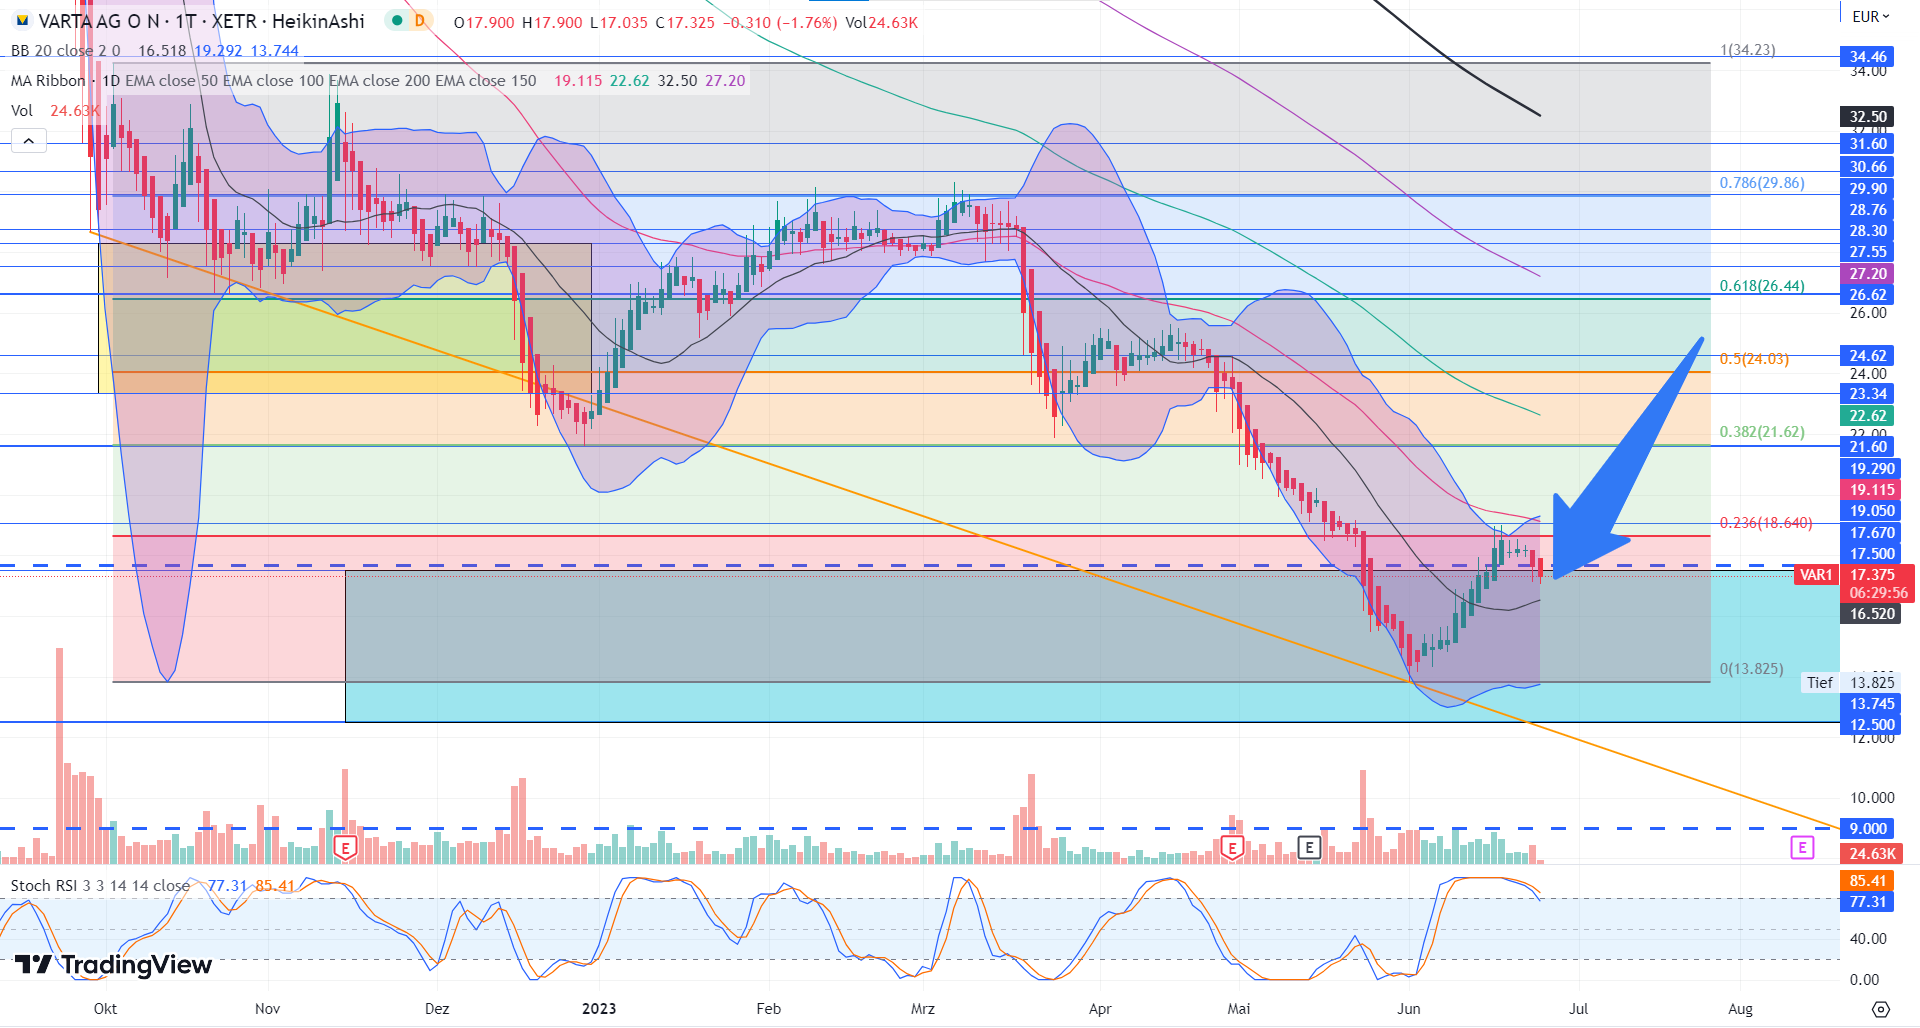Click the pink 19.115 axis label
This screenshot has width=1920, height=1028.
coord(1872,490)
